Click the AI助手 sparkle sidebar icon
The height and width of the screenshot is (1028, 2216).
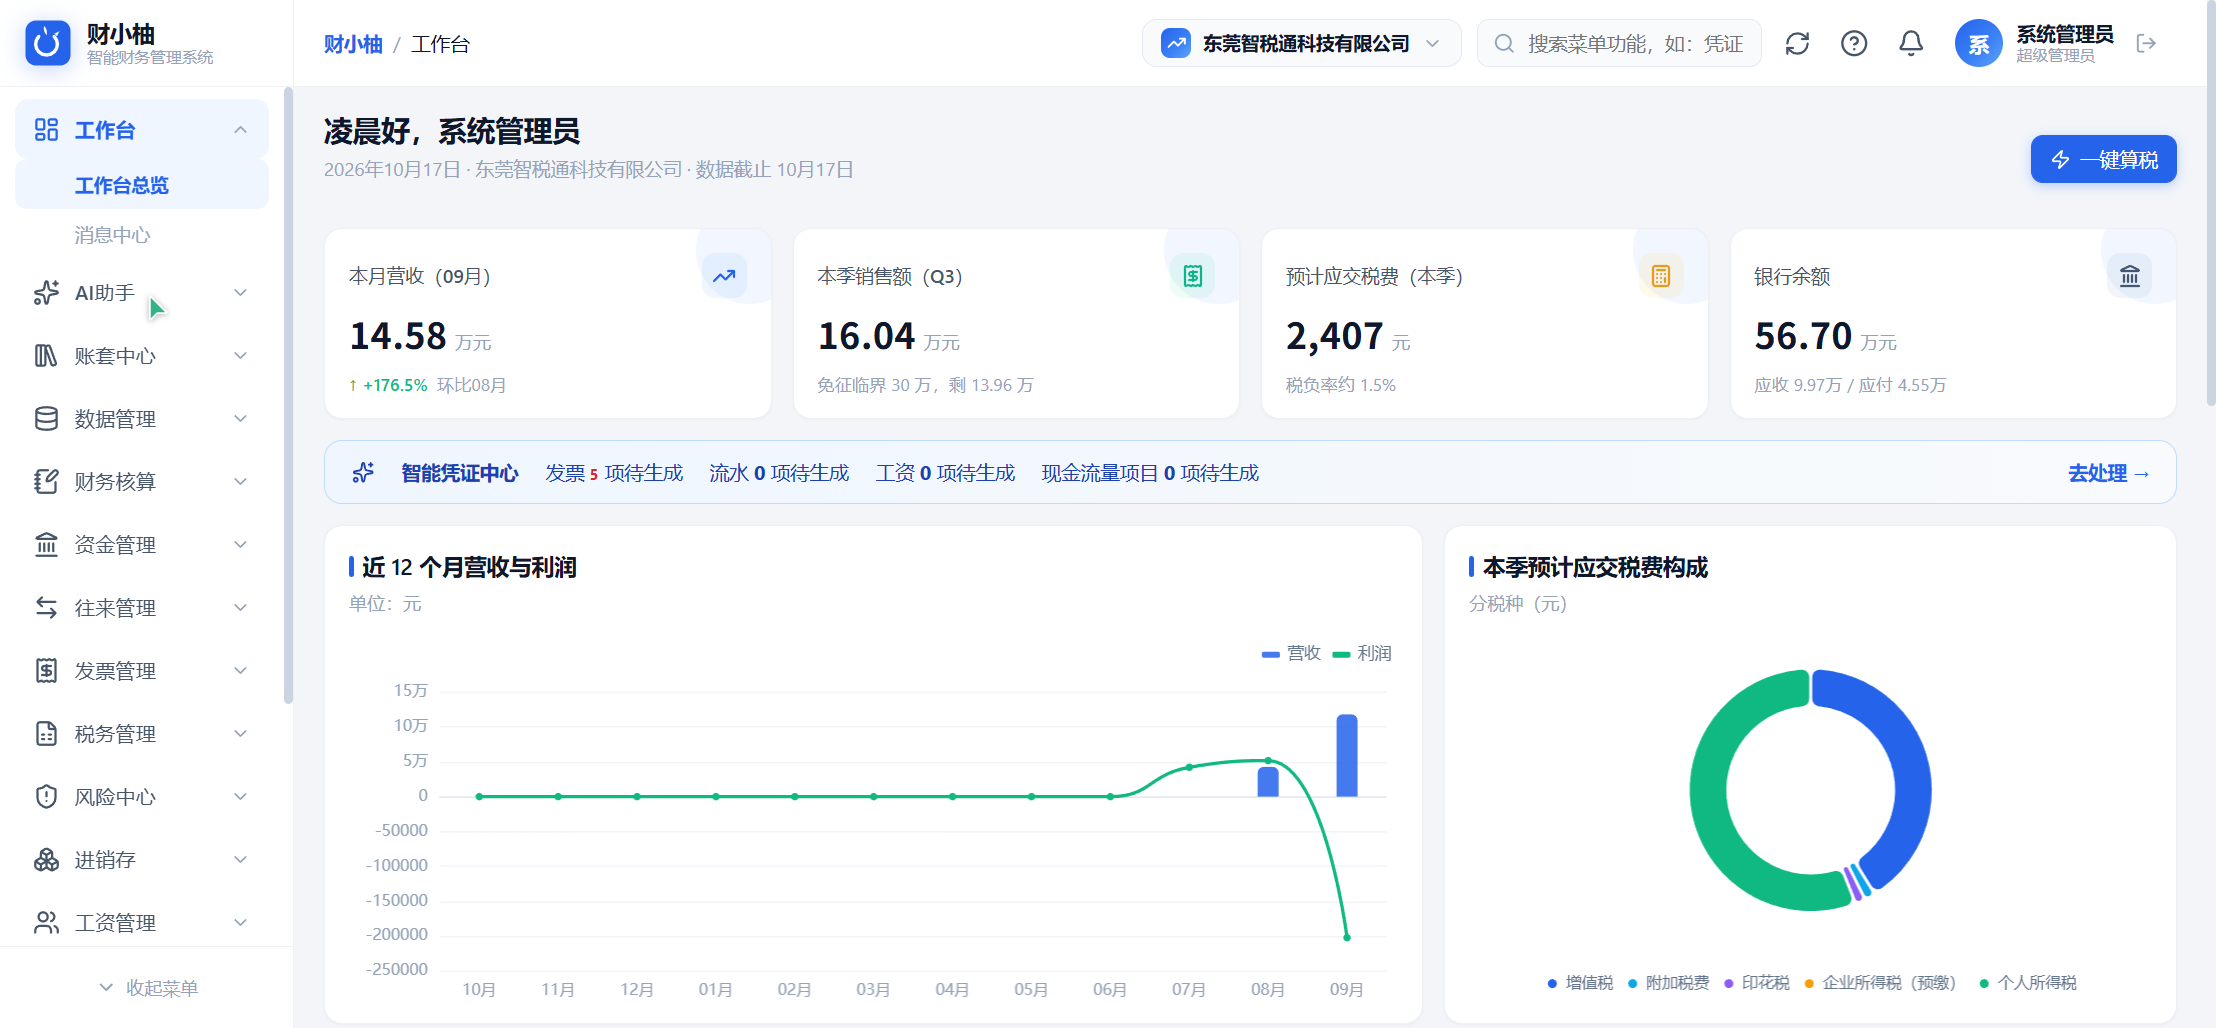46,293
